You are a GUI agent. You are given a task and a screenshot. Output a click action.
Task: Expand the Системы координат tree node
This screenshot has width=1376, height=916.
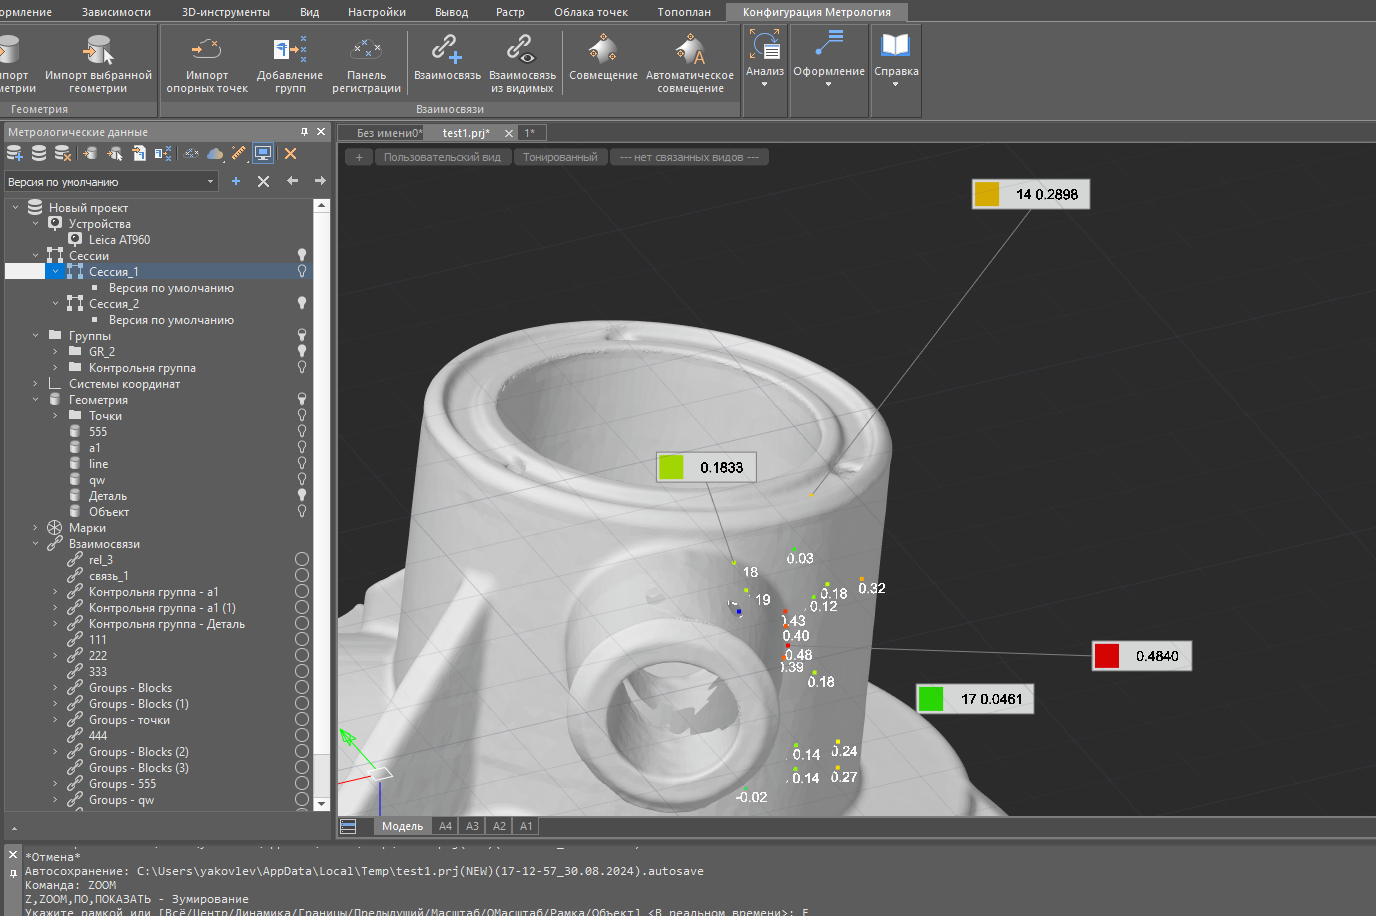click(x=36, y=384)
